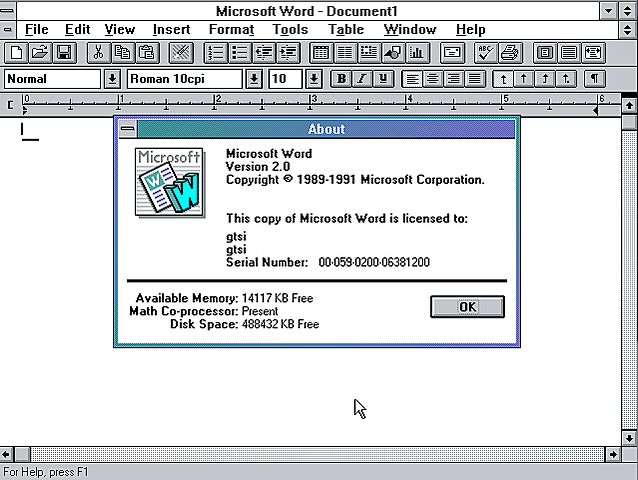The width and height of the screenshot is (638, 480).
Task: Click the Microsoft Word logo in About dialog
Action: click(x=169, y=182)
